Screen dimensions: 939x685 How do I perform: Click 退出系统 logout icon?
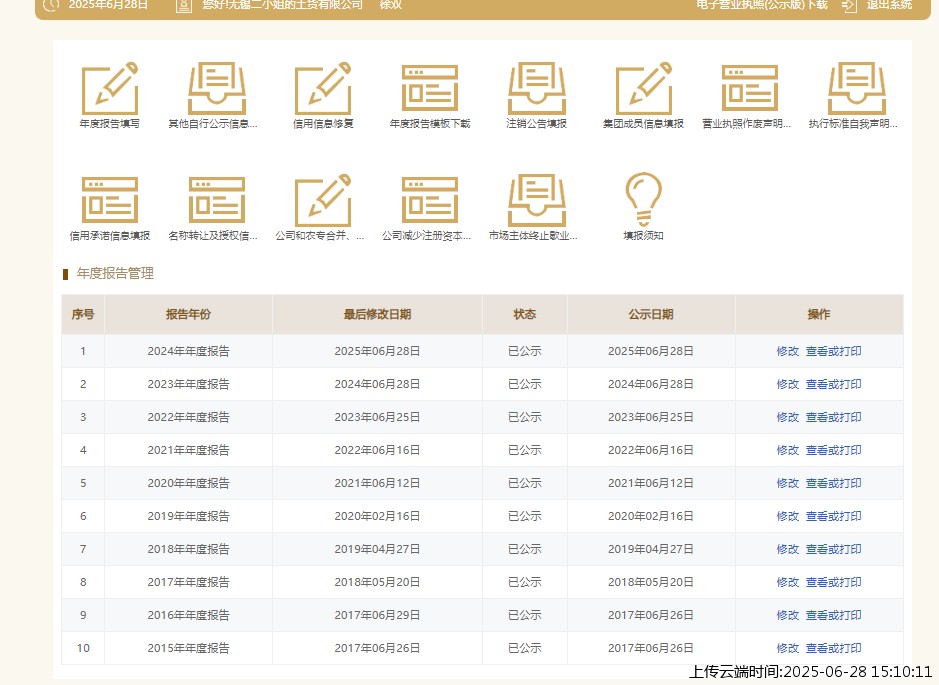(849, 5)
